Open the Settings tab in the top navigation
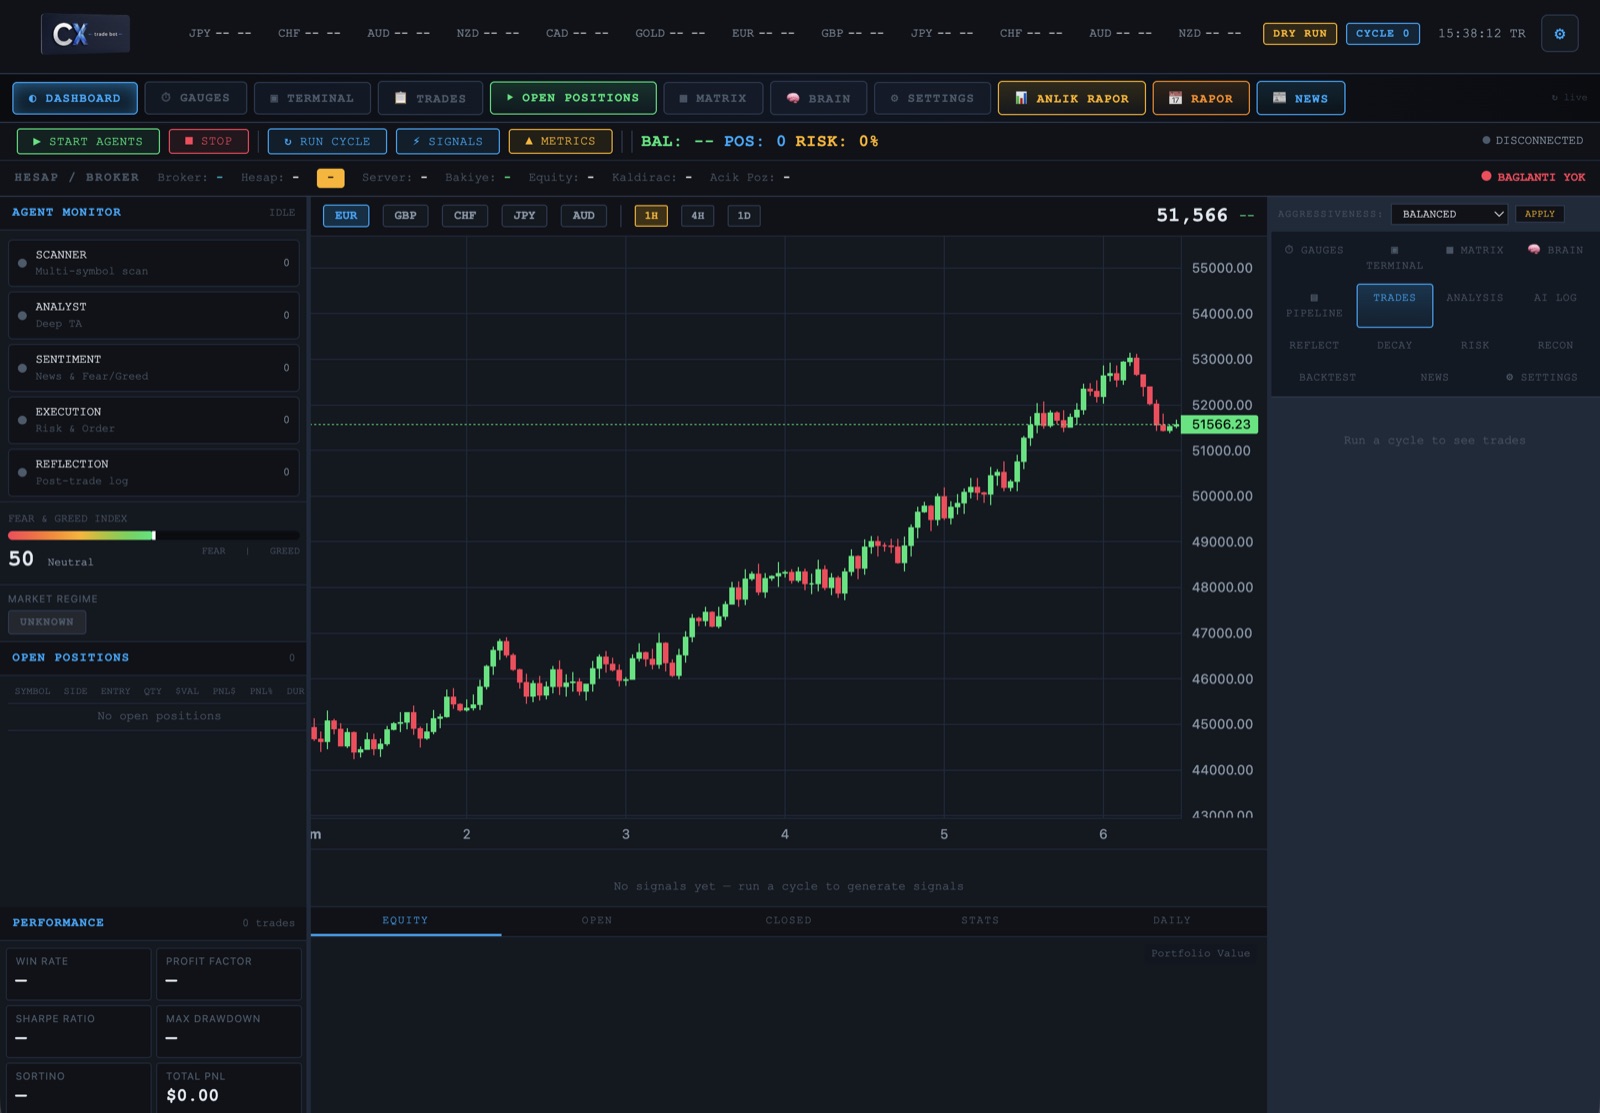 click(x=932, y=98)
